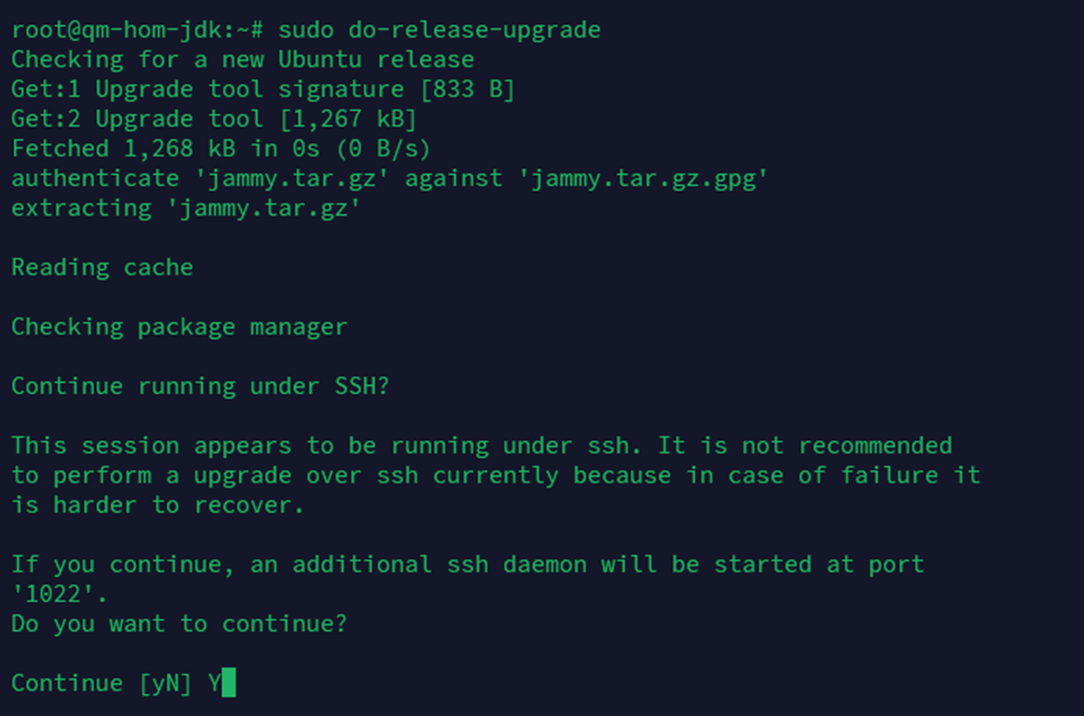Click the 'Continue running under SSH?' heading
The height and width of the screenshot is (716, 1084).
click(200, 386)
